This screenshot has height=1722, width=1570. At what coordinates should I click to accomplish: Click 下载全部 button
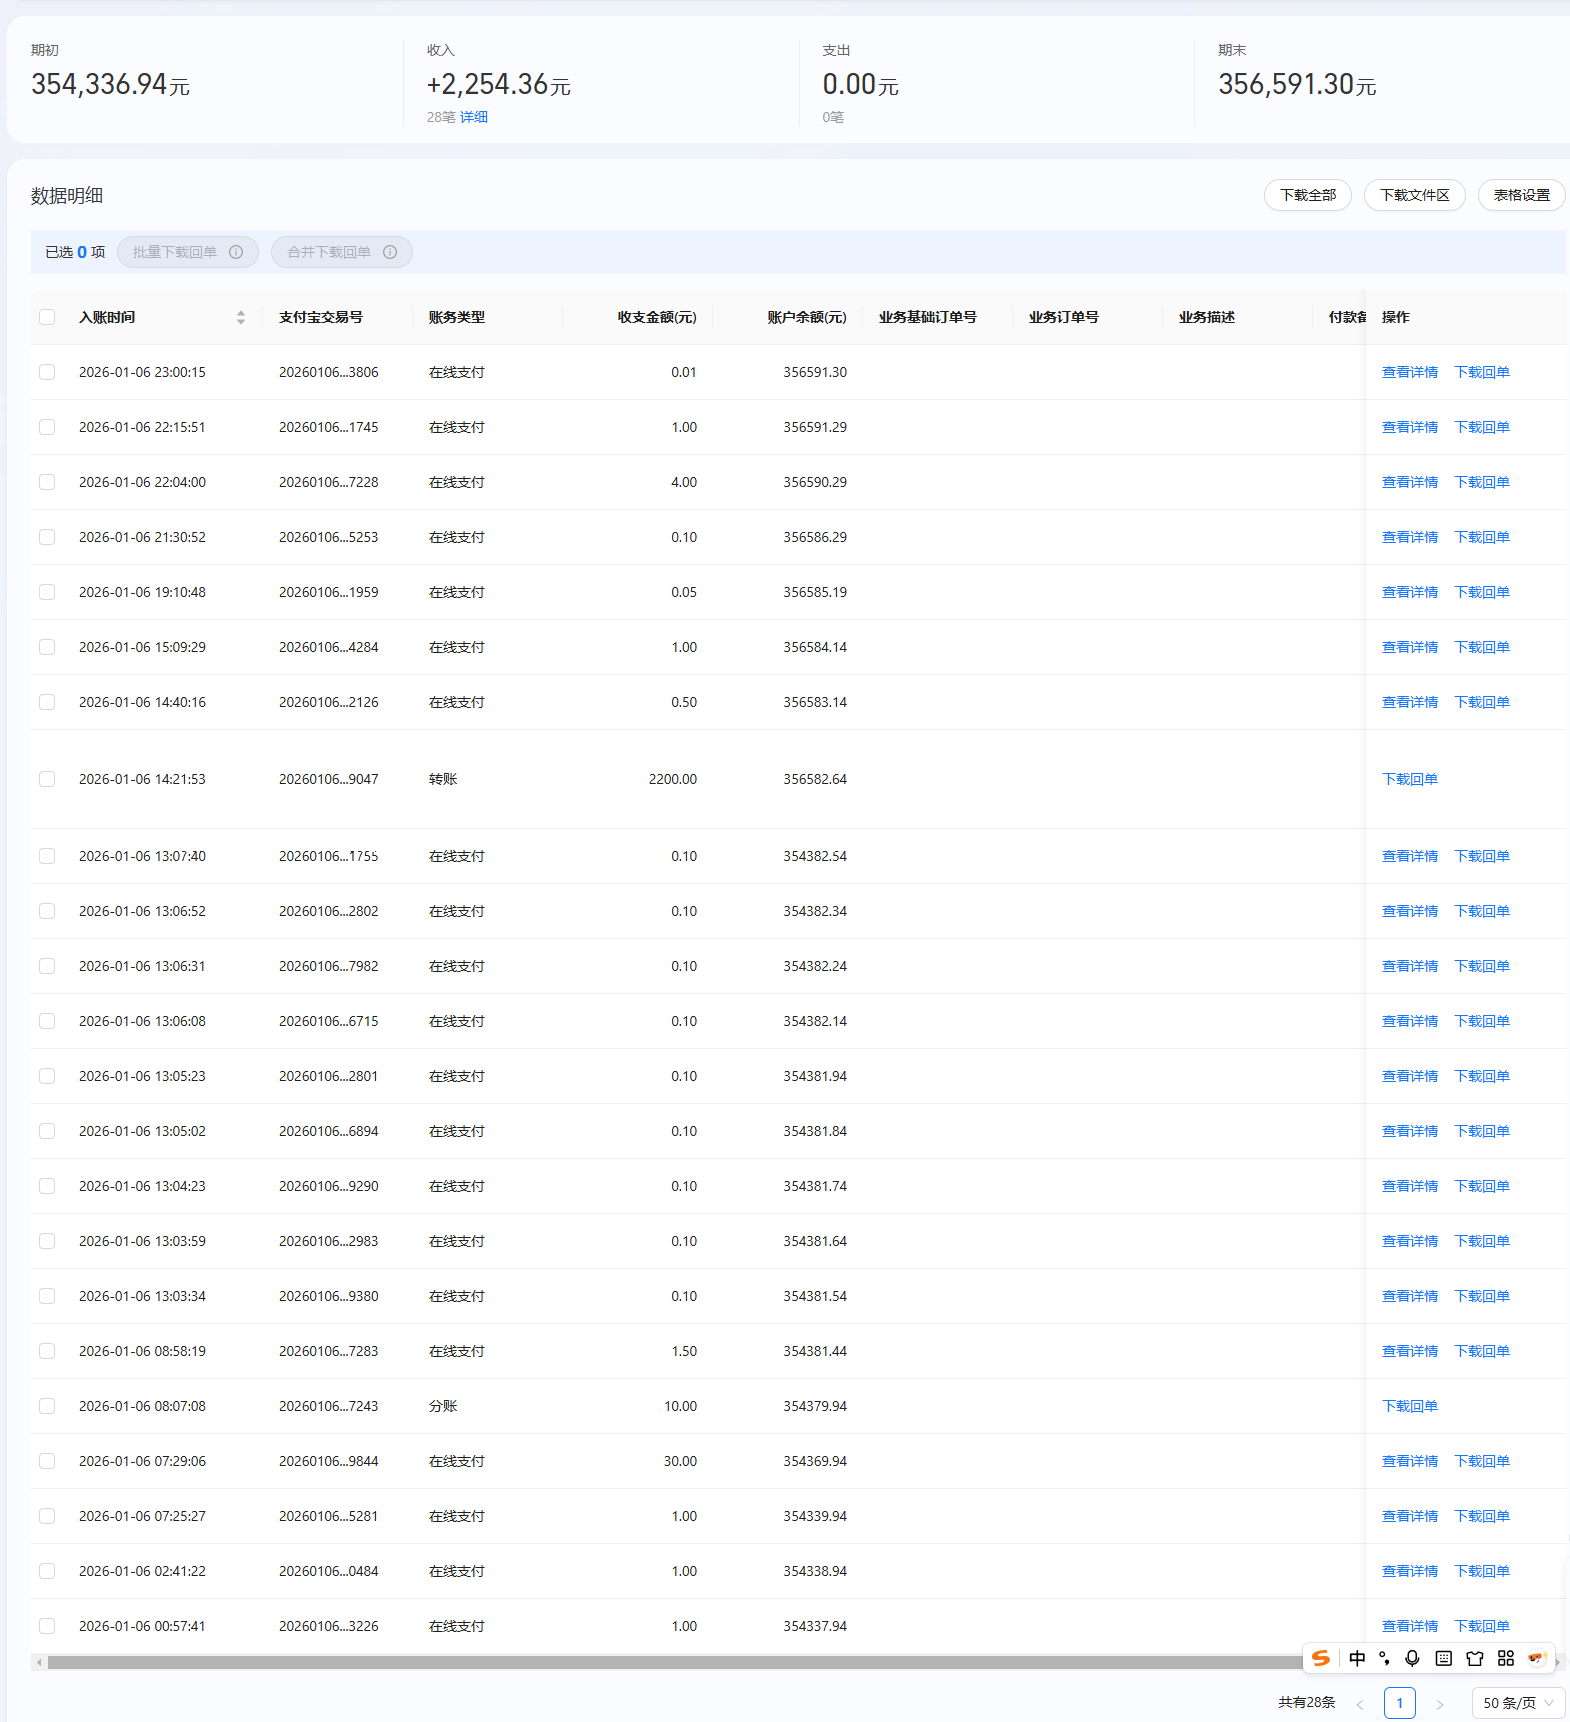(1307, 195)
